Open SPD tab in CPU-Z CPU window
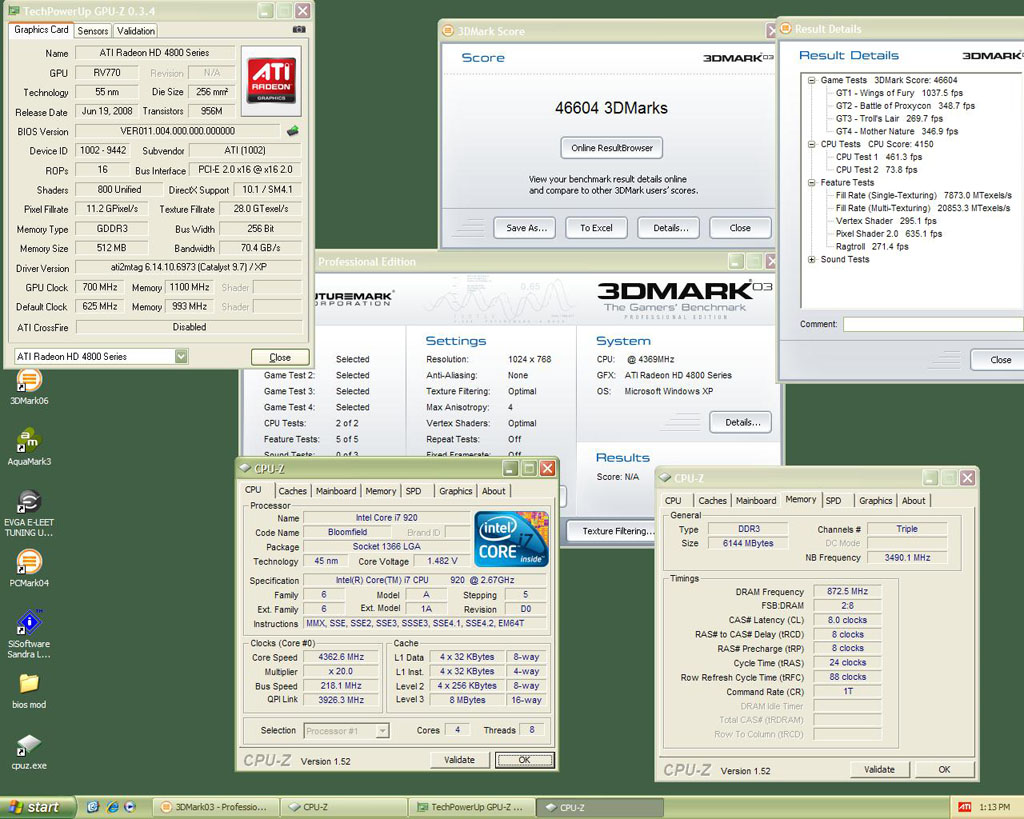Viewport: 1024px width, 819px height. 413,491
